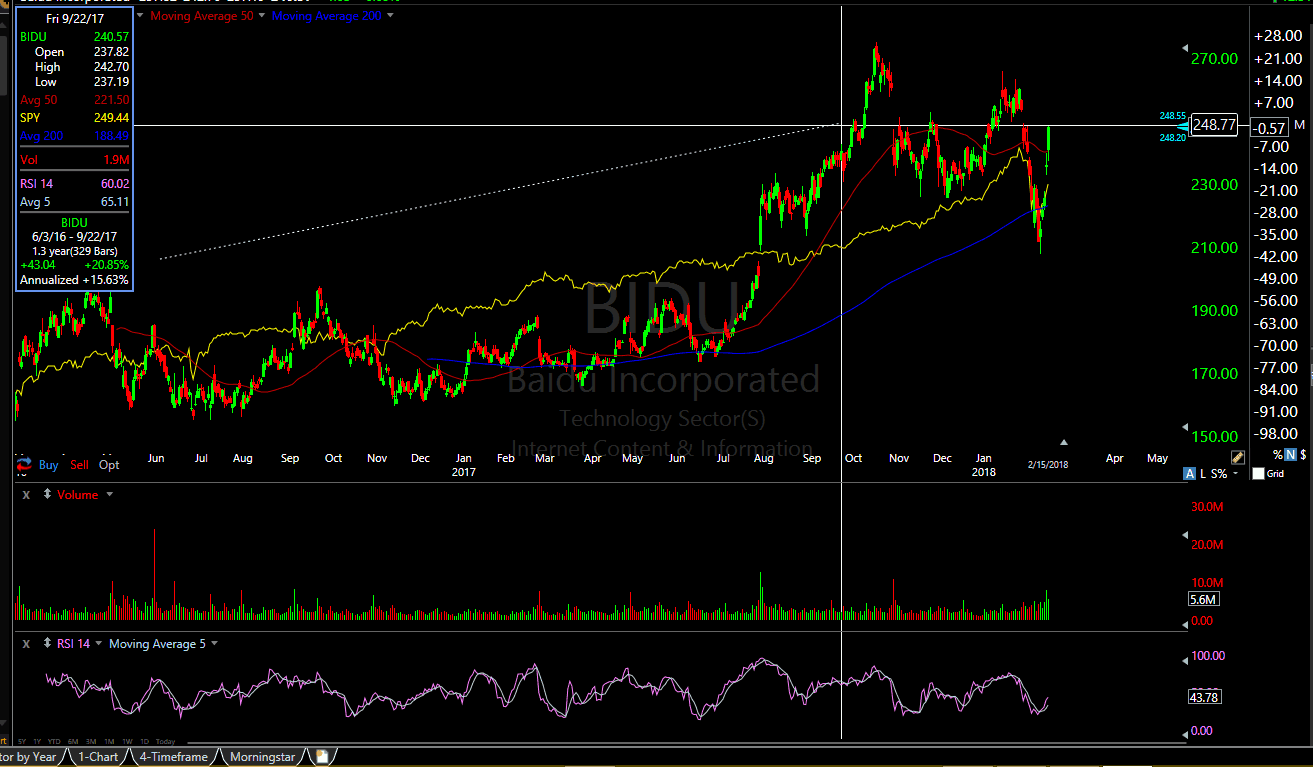This screenshot has height=767, width=1313.
Task: Click the small triangle marker above 2/15/2018
Action: [1064, 441]
